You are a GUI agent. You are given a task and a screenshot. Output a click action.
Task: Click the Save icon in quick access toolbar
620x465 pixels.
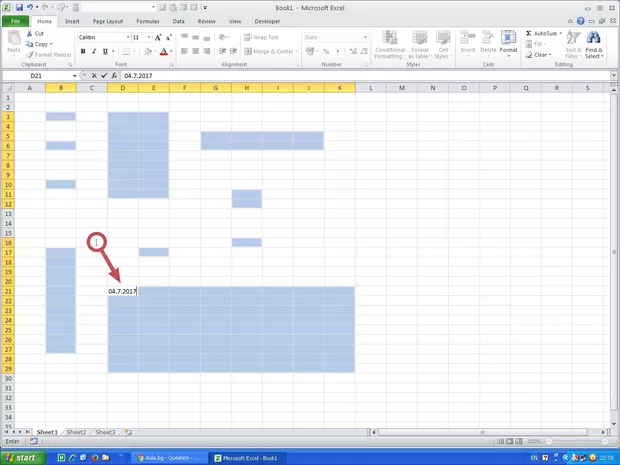coord(19,8)
